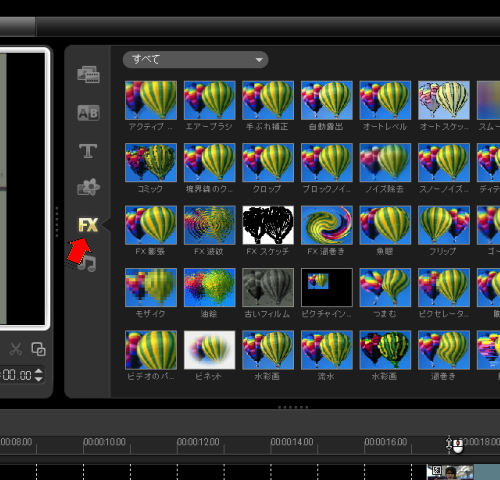Select 水彩画 thumbnail between 流水 and 渦巻き
The width and height of the screenshot is (500, 480).
point(385,350)
